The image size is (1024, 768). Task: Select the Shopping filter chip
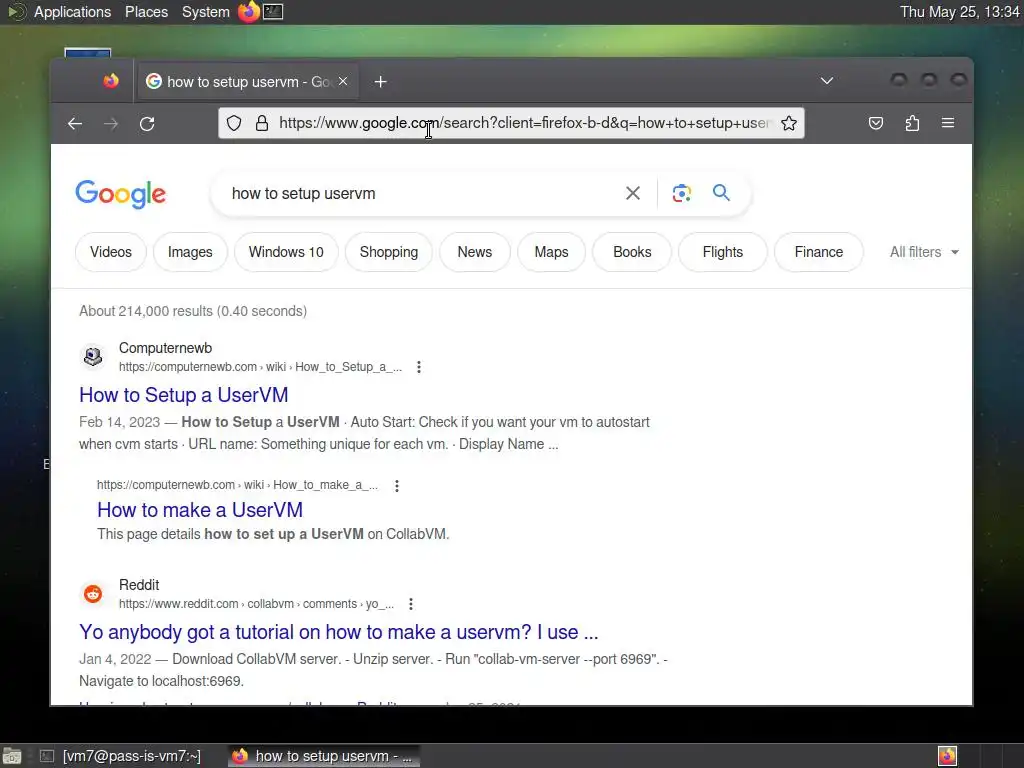click(389, 252)
